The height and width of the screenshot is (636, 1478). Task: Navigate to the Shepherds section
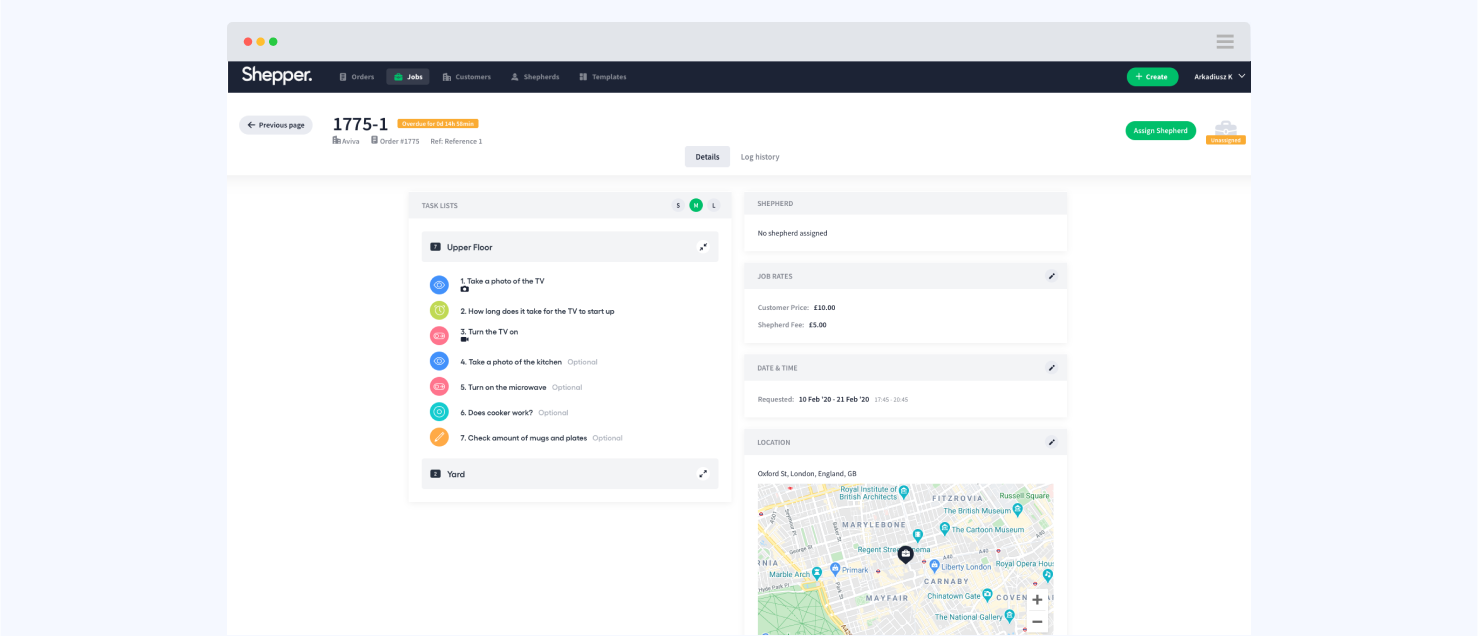(534, 76)
